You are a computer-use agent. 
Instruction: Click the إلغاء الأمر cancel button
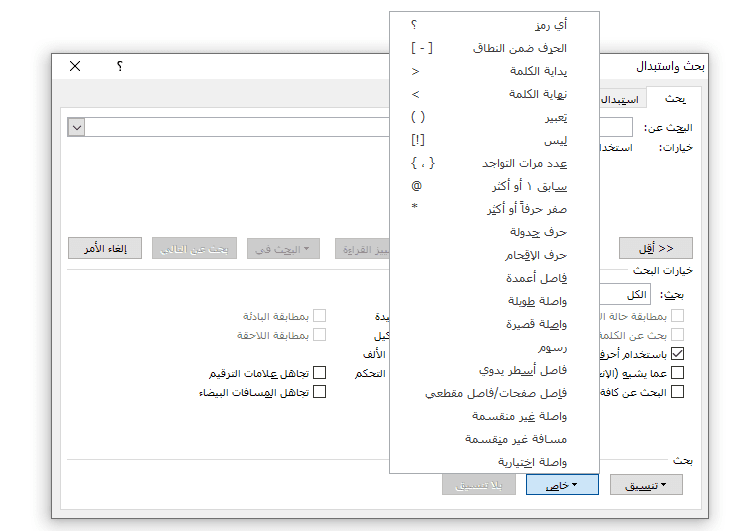pyautogui.click(x=105, y=248)
